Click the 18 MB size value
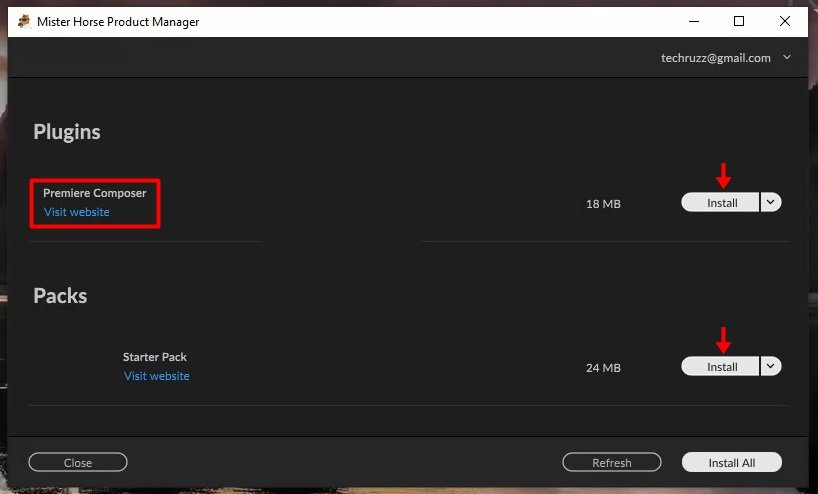Screen dimensions: 818x494 tap(603, 204)
